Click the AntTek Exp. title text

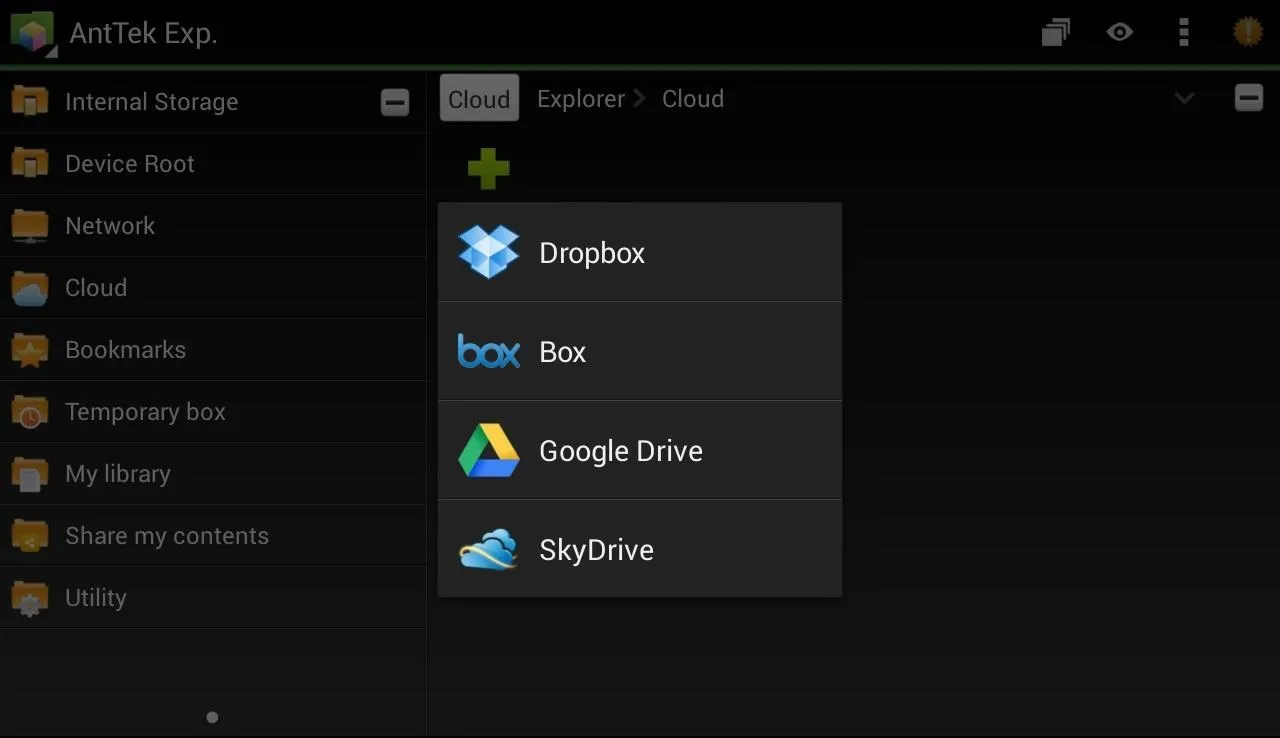tap(143, 33)
